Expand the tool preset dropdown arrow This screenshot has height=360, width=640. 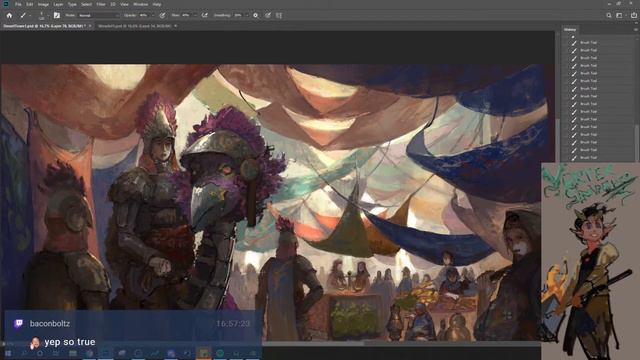coord(30,16)
